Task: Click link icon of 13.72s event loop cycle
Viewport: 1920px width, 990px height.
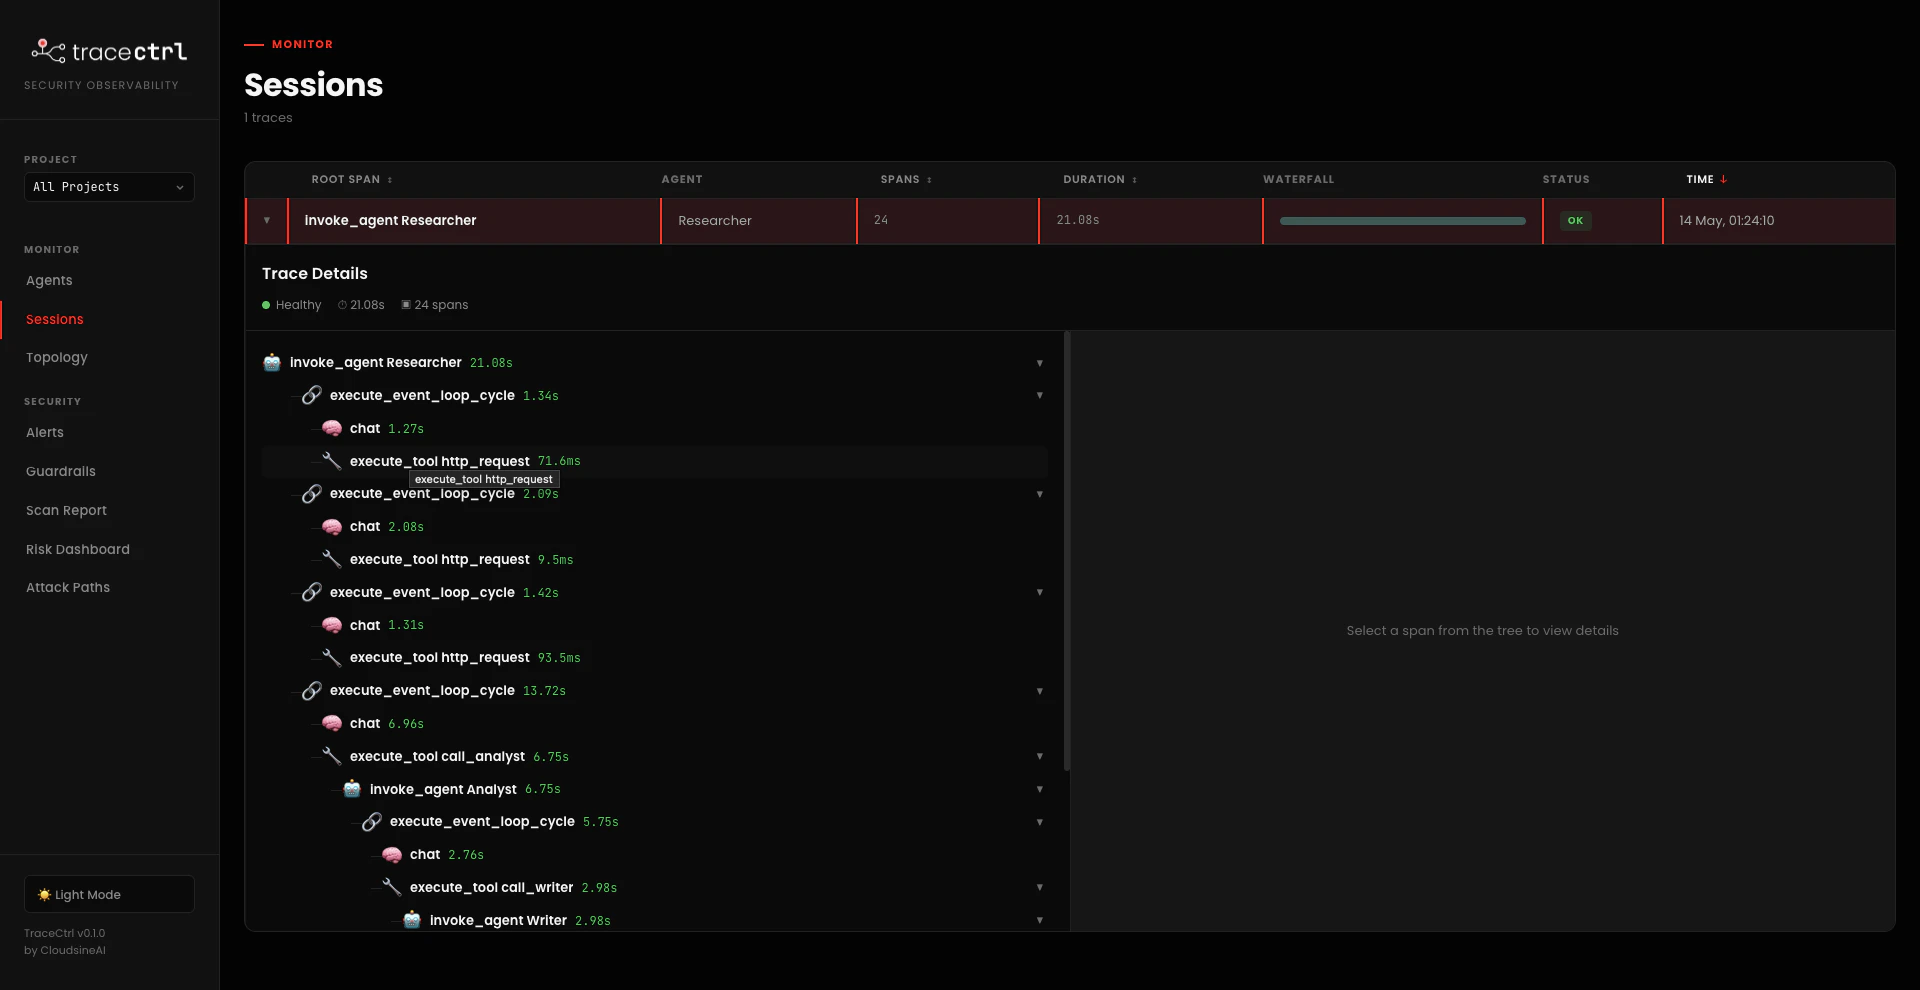Action: [312, 690]
